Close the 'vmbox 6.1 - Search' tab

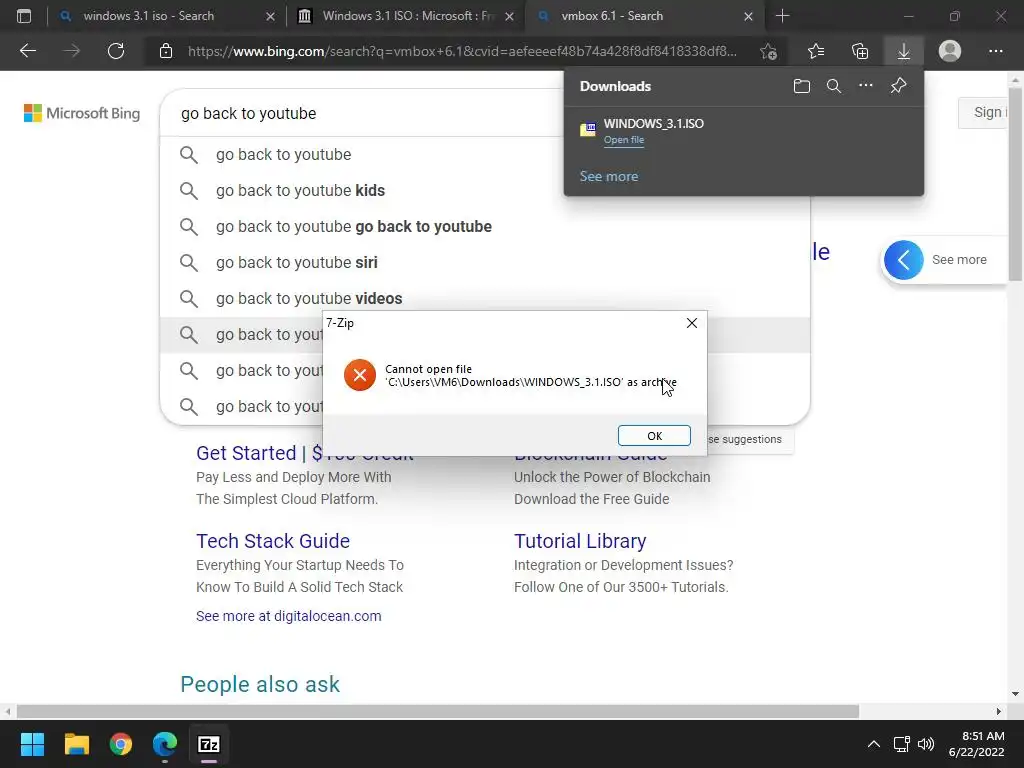coord(748,16)
